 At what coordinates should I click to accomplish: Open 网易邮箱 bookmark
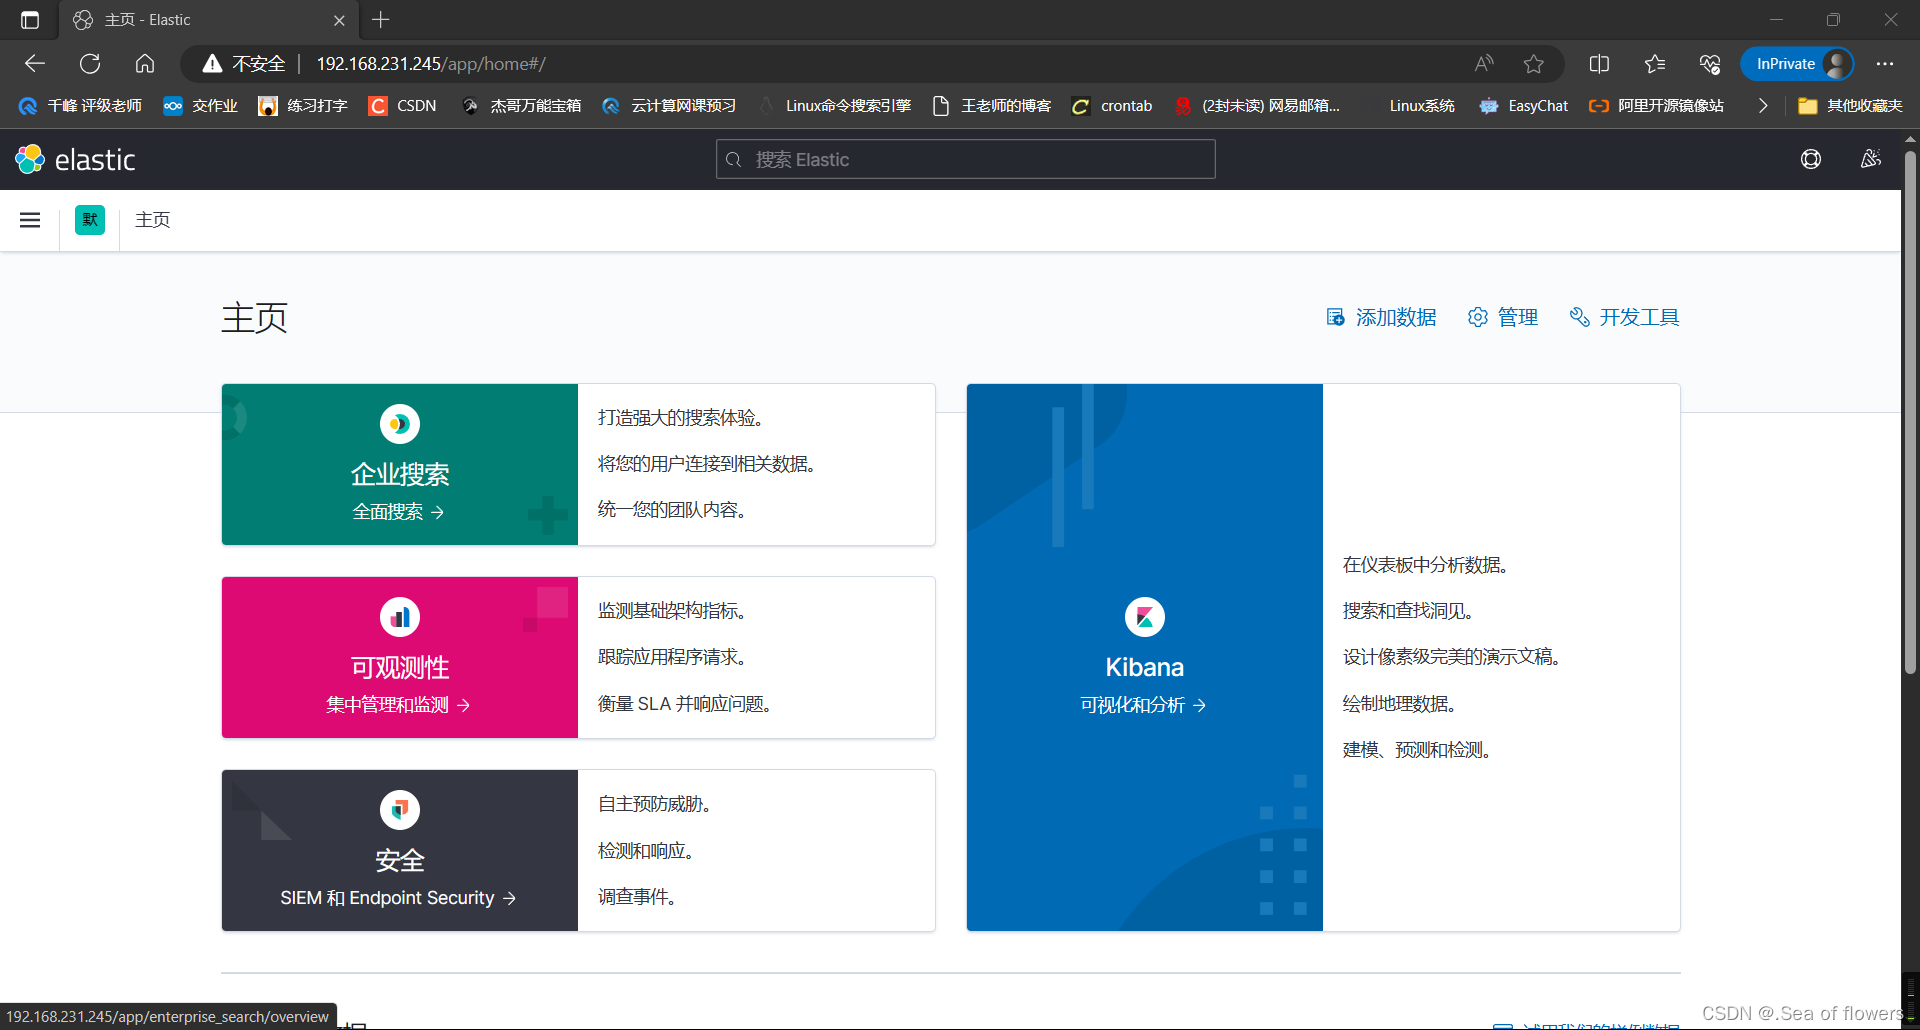click(1257, 106)
